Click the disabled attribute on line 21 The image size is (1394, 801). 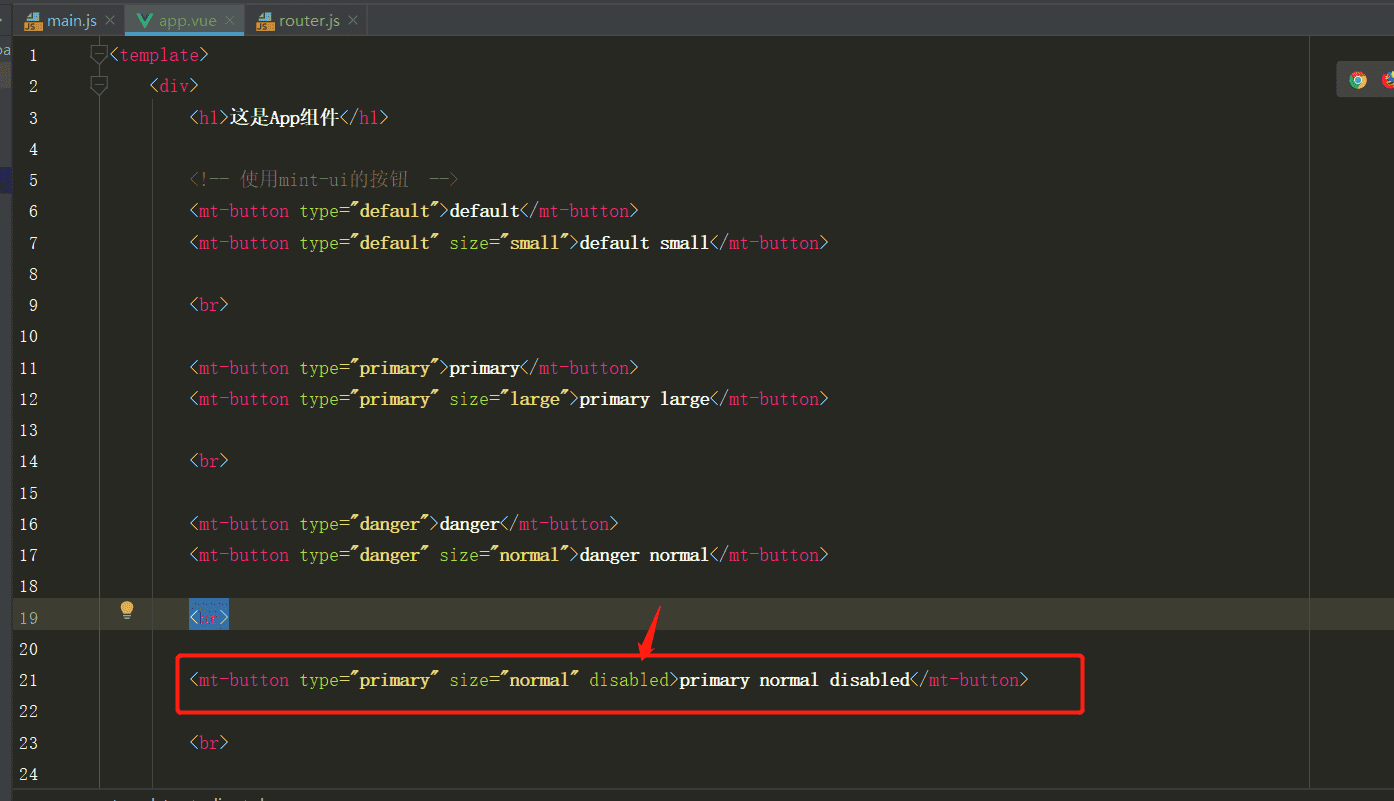click(629, 680)
